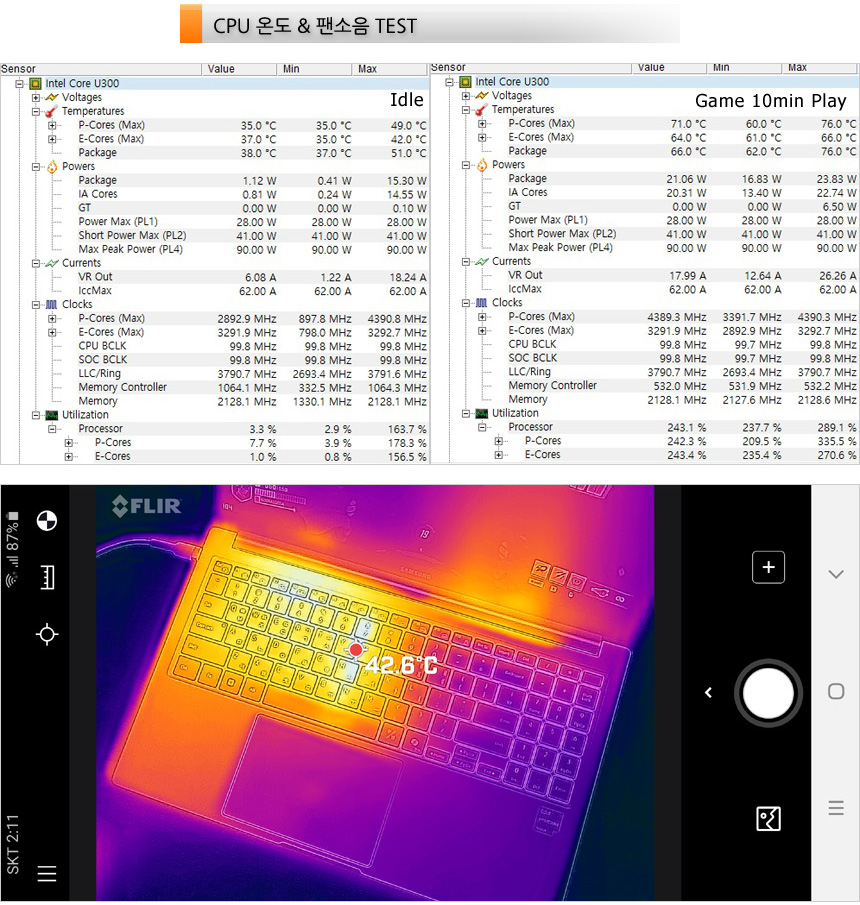Expand P-Cores under Utilization in Idle panel

[x=69, y=443]
